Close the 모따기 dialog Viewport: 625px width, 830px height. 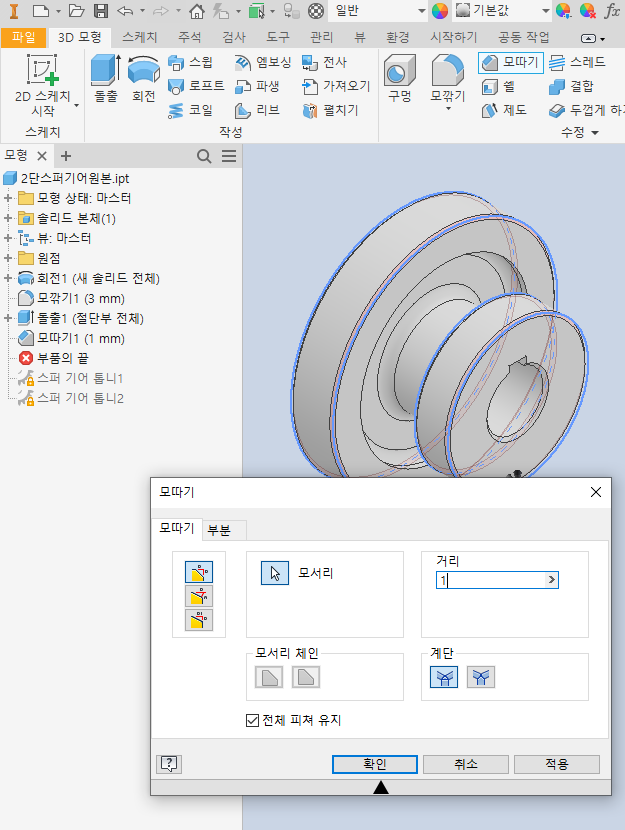[595, 492]
